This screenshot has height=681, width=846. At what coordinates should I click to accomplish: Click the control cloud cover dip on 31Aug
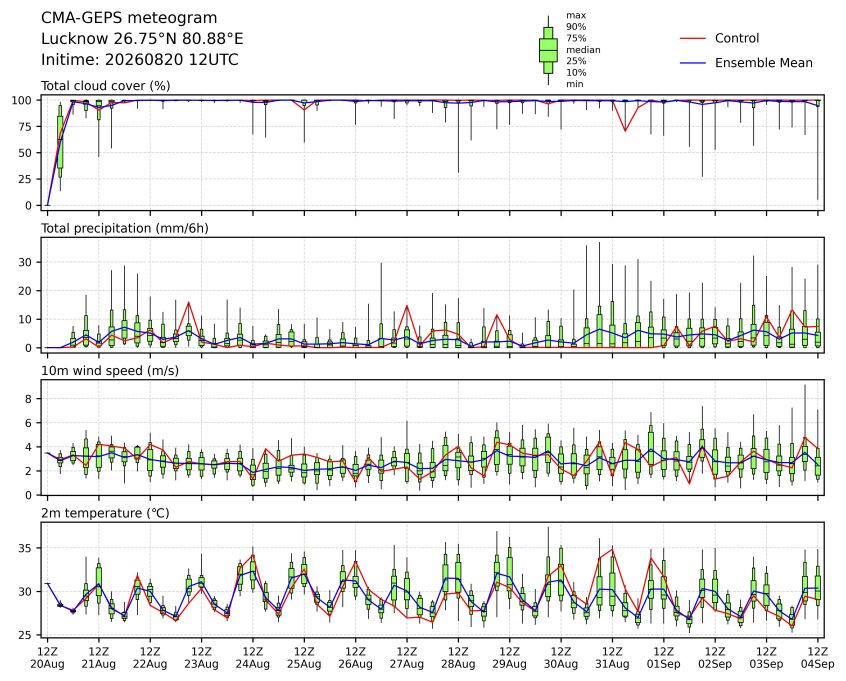pyautogui.click(x=625, y=131)
